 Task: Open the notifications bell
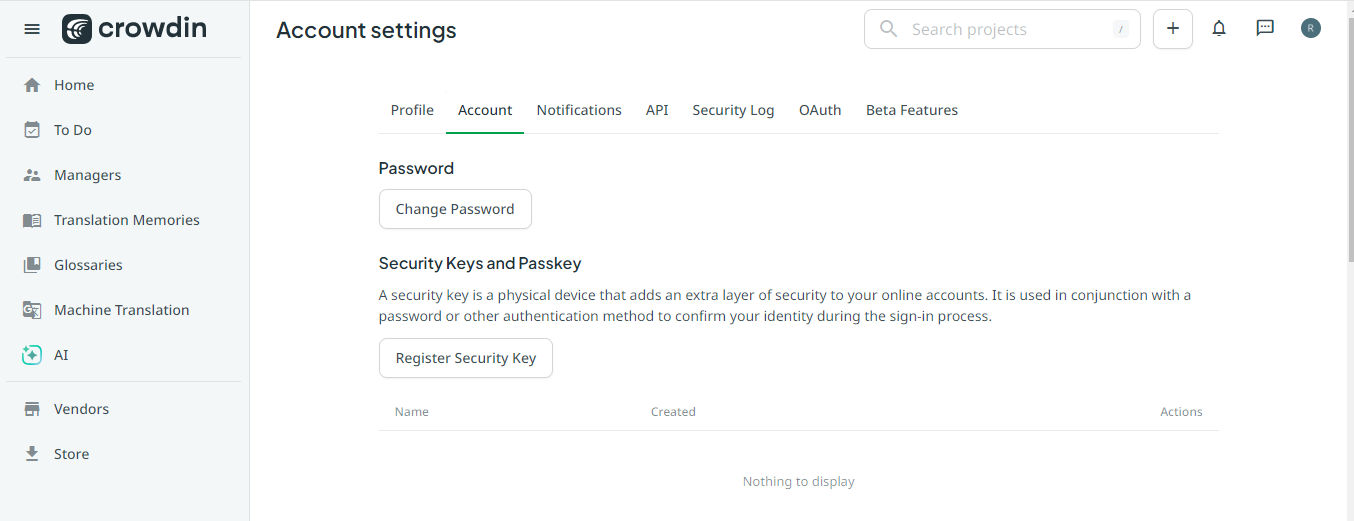[x=1219, y=29]
